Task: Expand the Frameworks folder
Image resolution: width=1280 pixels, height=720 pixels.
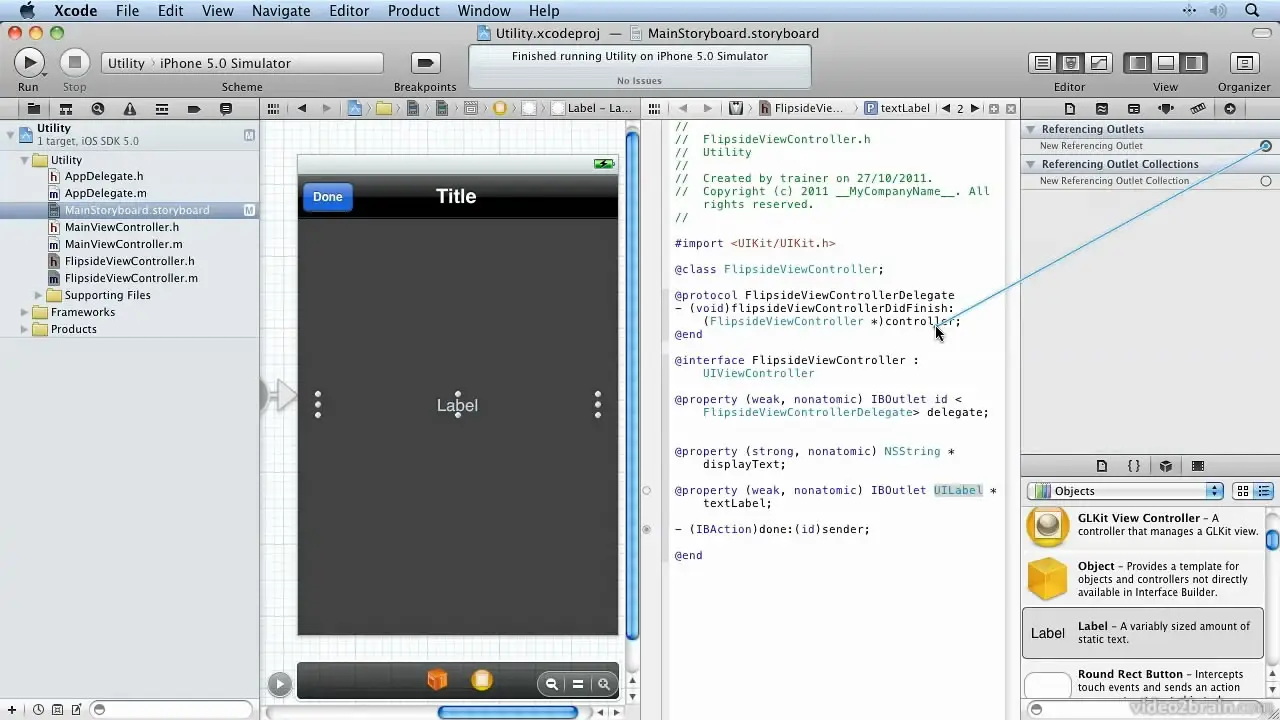Action: [x=26, y=312]
